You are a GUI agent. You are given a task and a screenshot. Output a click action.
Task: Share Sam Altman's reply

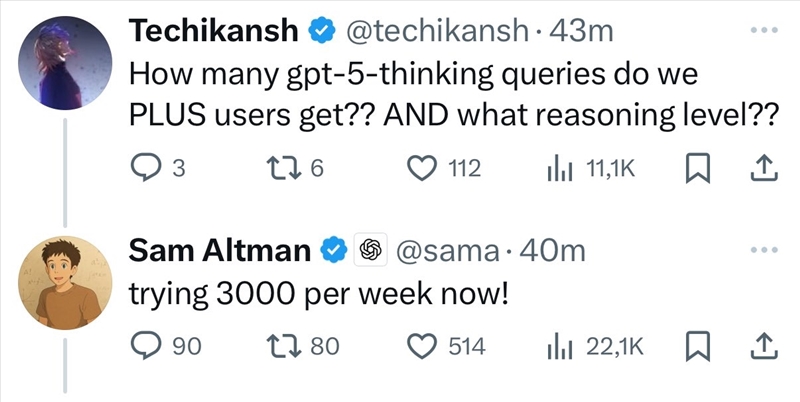click(763, 346)
